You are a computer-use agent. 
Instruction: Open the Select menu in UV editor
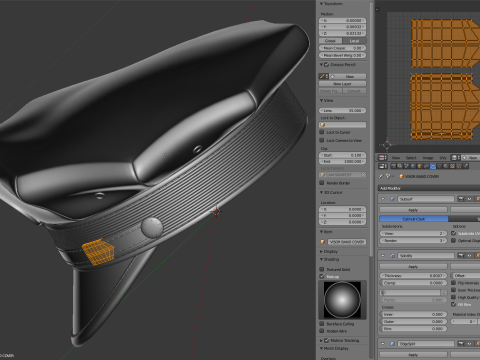[411, 158]
